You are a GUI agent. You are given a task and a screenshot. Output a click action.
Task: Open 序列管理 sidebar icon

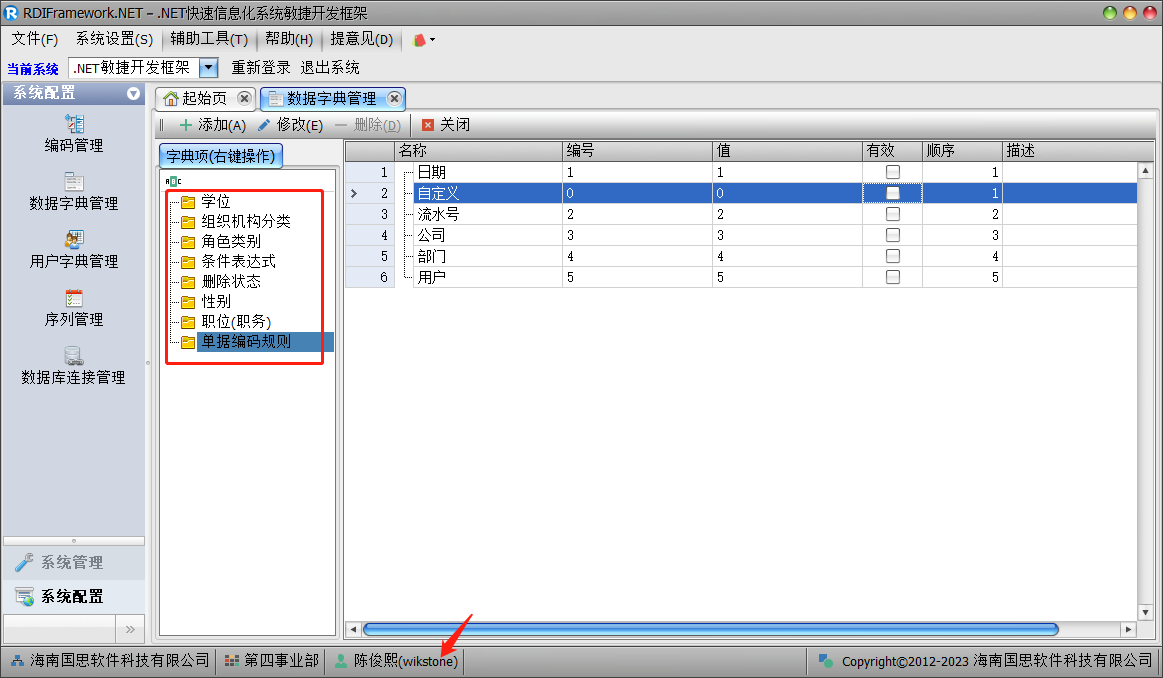[x=74, y=298]
